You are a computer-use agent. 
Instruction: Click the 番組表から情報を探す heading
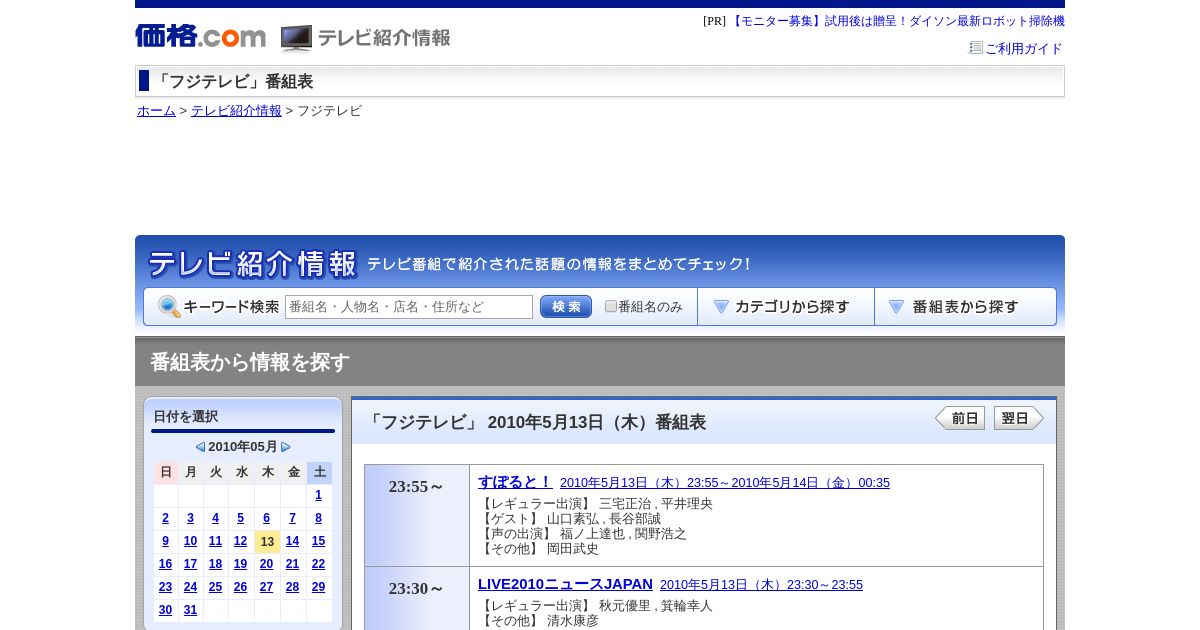pyautogui.click(x=250, y=362)
